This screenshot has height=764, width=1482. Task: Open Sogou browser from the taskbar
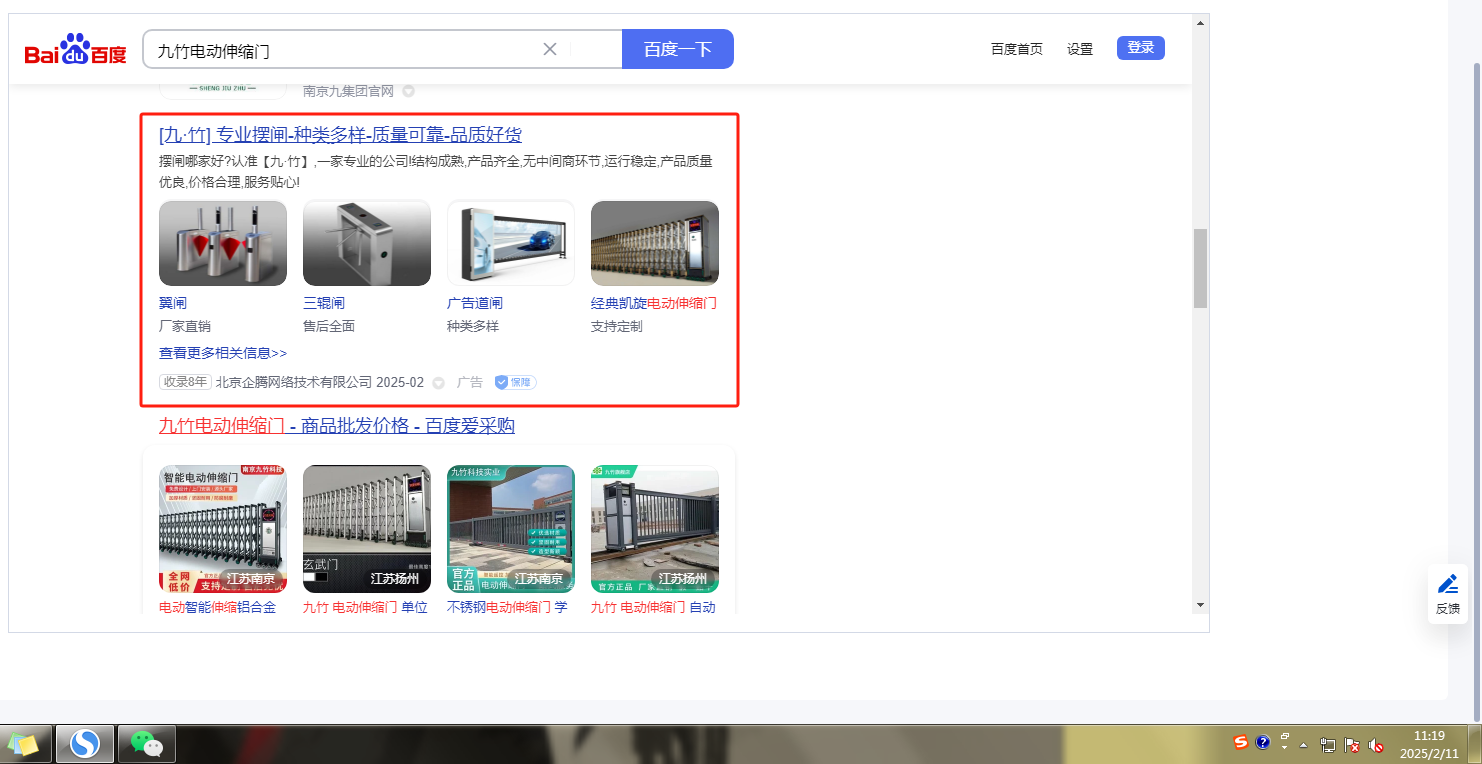pyautogui.click(x=85, y=744)
